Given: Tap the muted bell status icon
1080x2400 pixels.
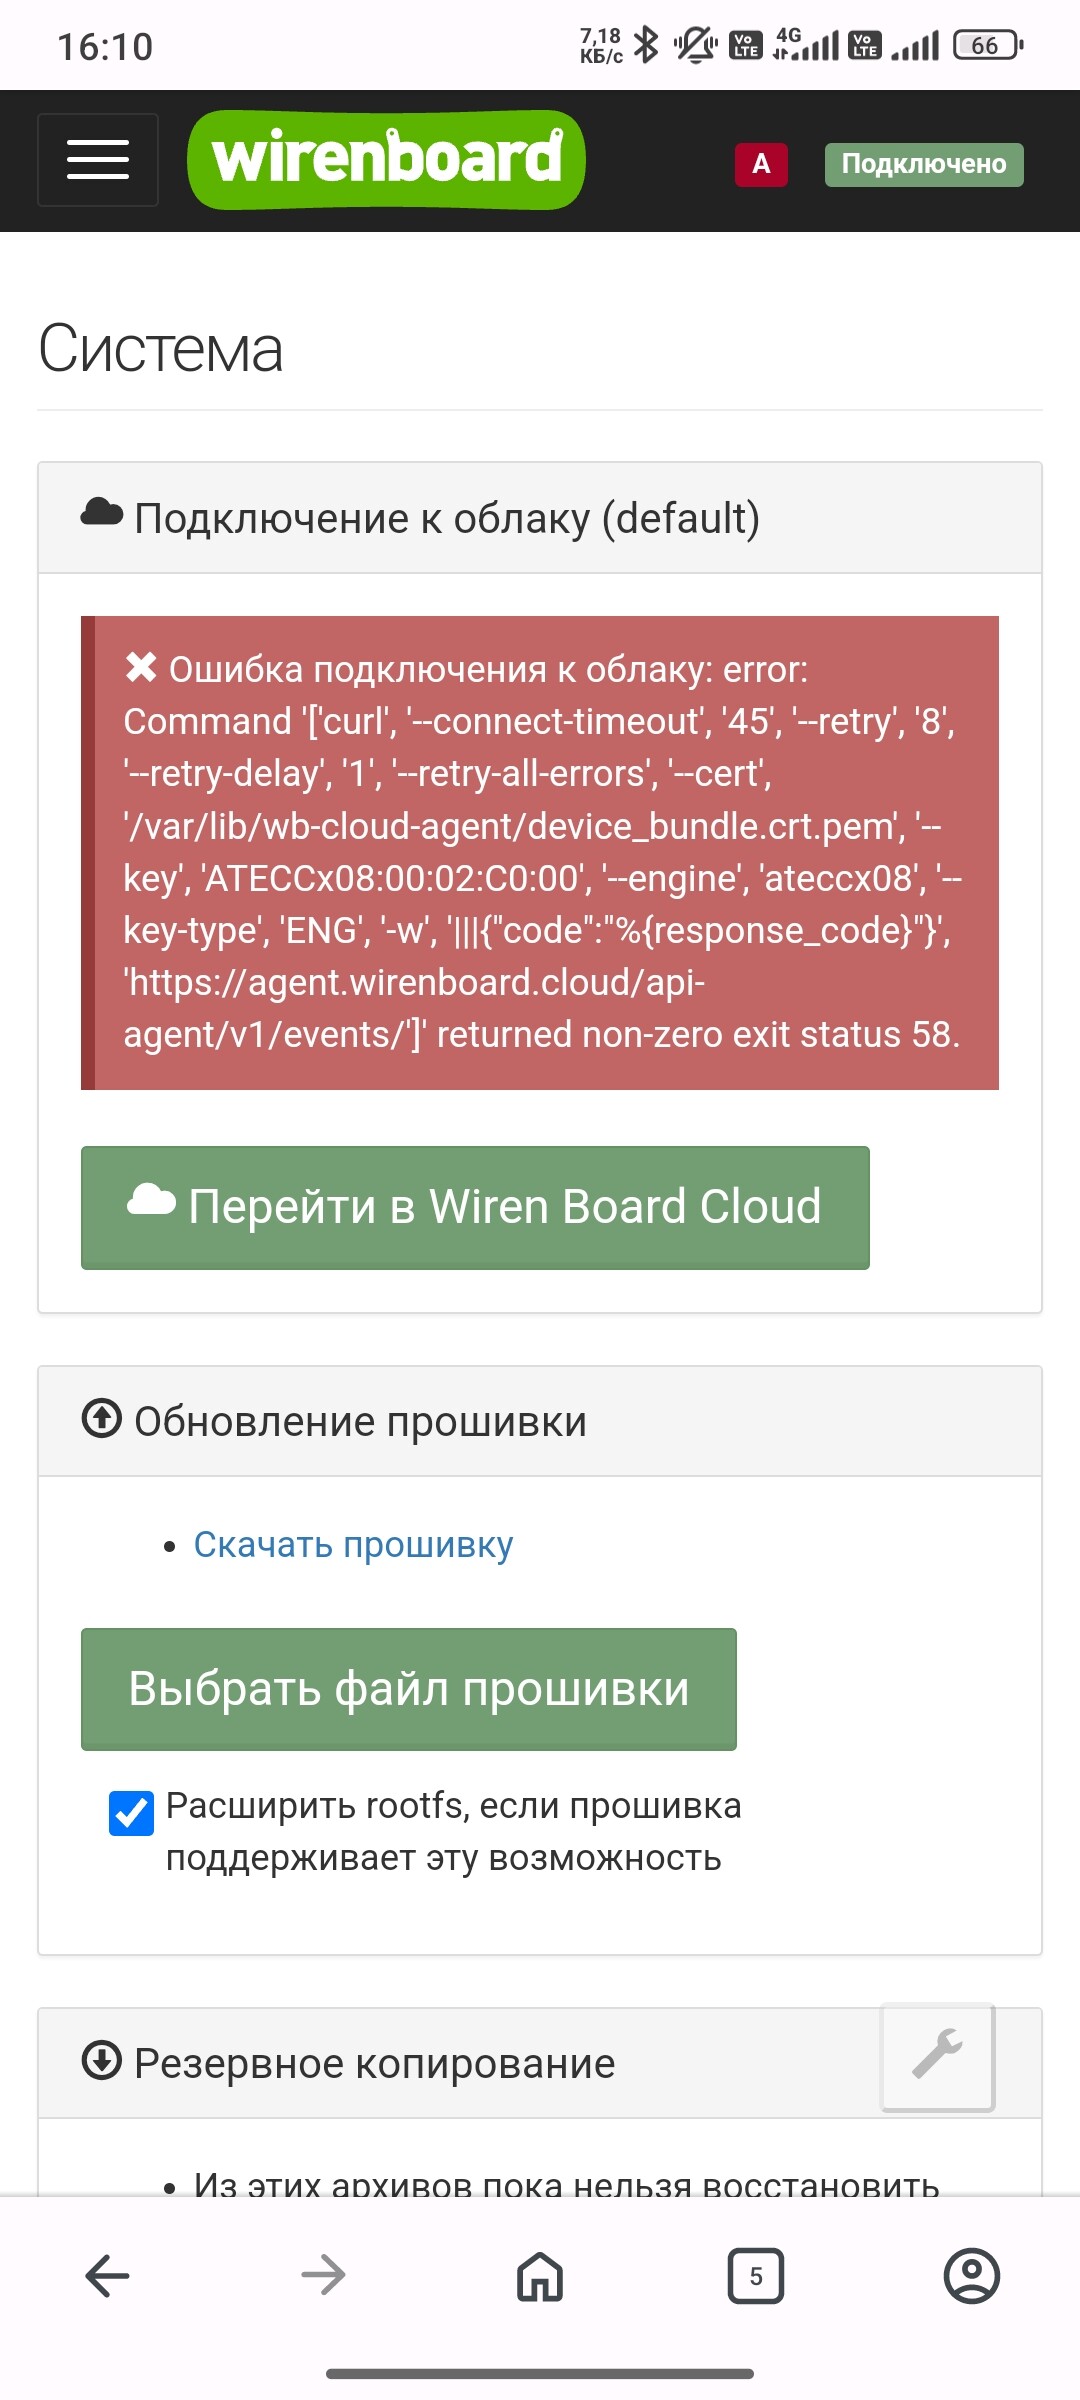Looking at the screenshot, I should point(696,45).
